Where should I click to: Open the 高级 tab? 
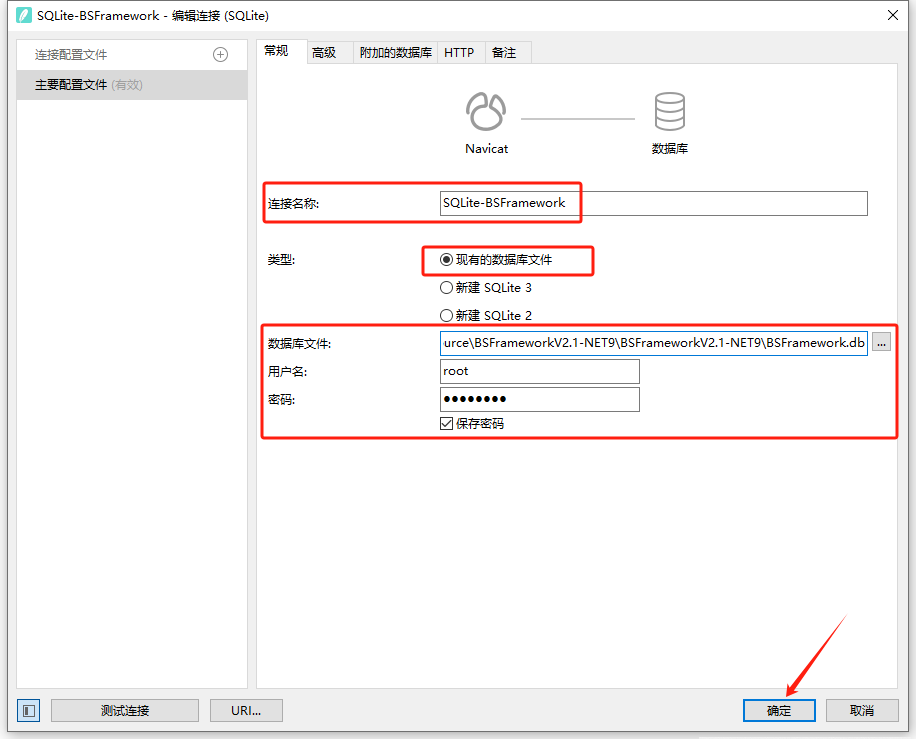pos(330,53)
